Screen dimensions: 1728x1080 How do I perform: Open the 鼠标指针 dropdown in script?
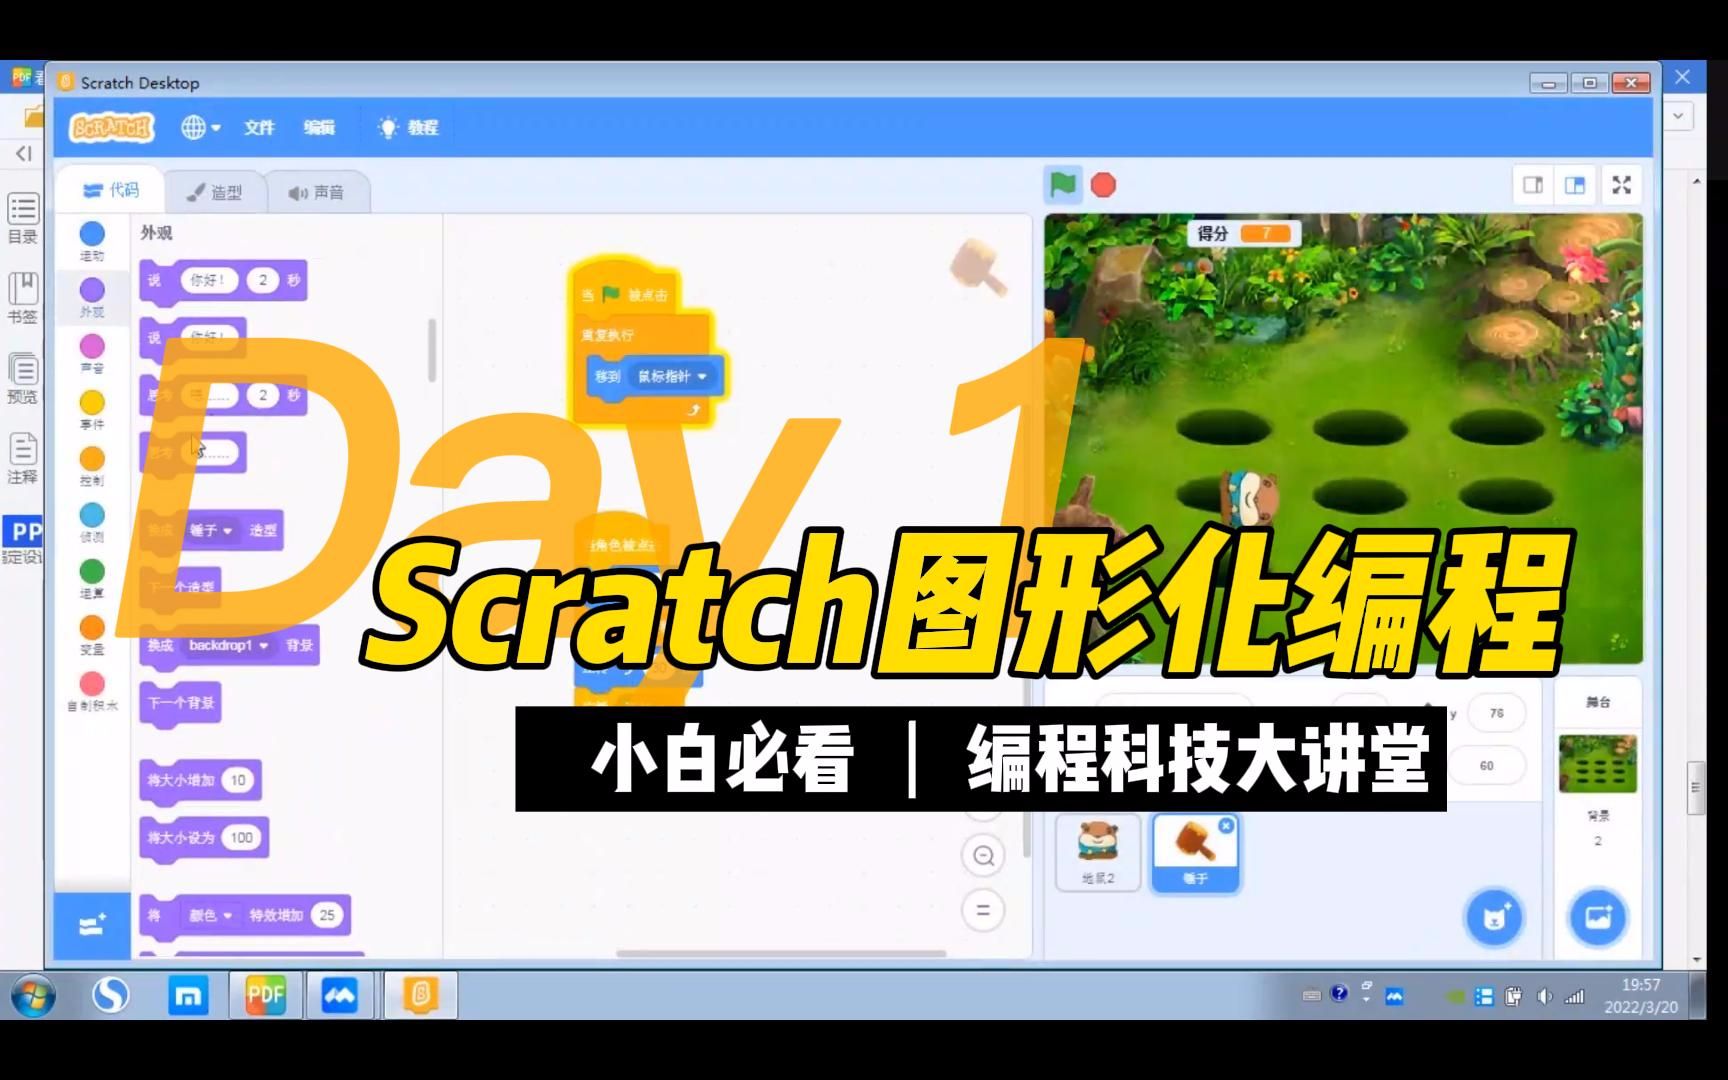(x=672, y=376)
